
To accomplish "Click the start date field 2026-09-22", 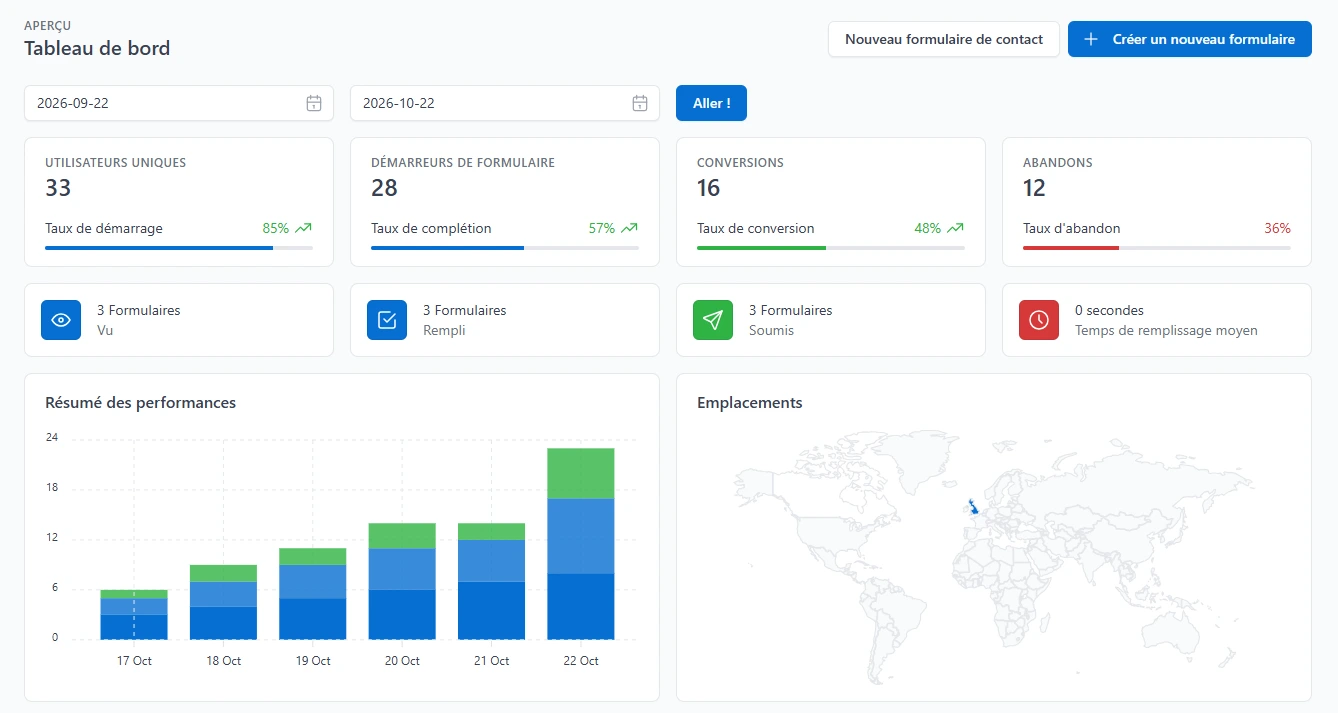I will [x=179, y=103].
